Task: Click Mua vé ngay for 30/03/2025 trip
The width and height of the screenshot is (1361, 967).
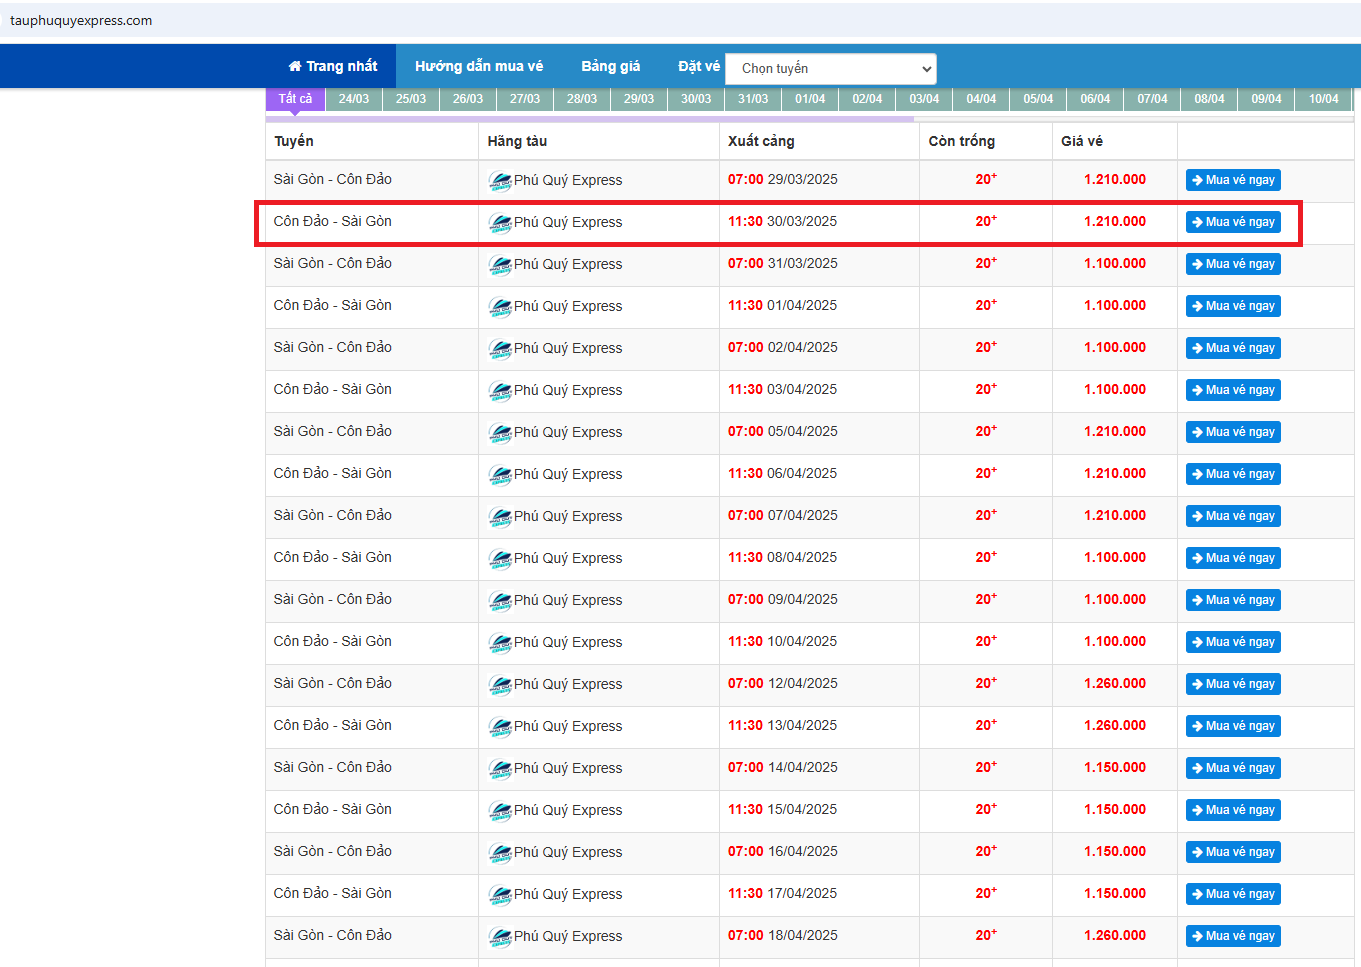Action: coord(1233,222)
